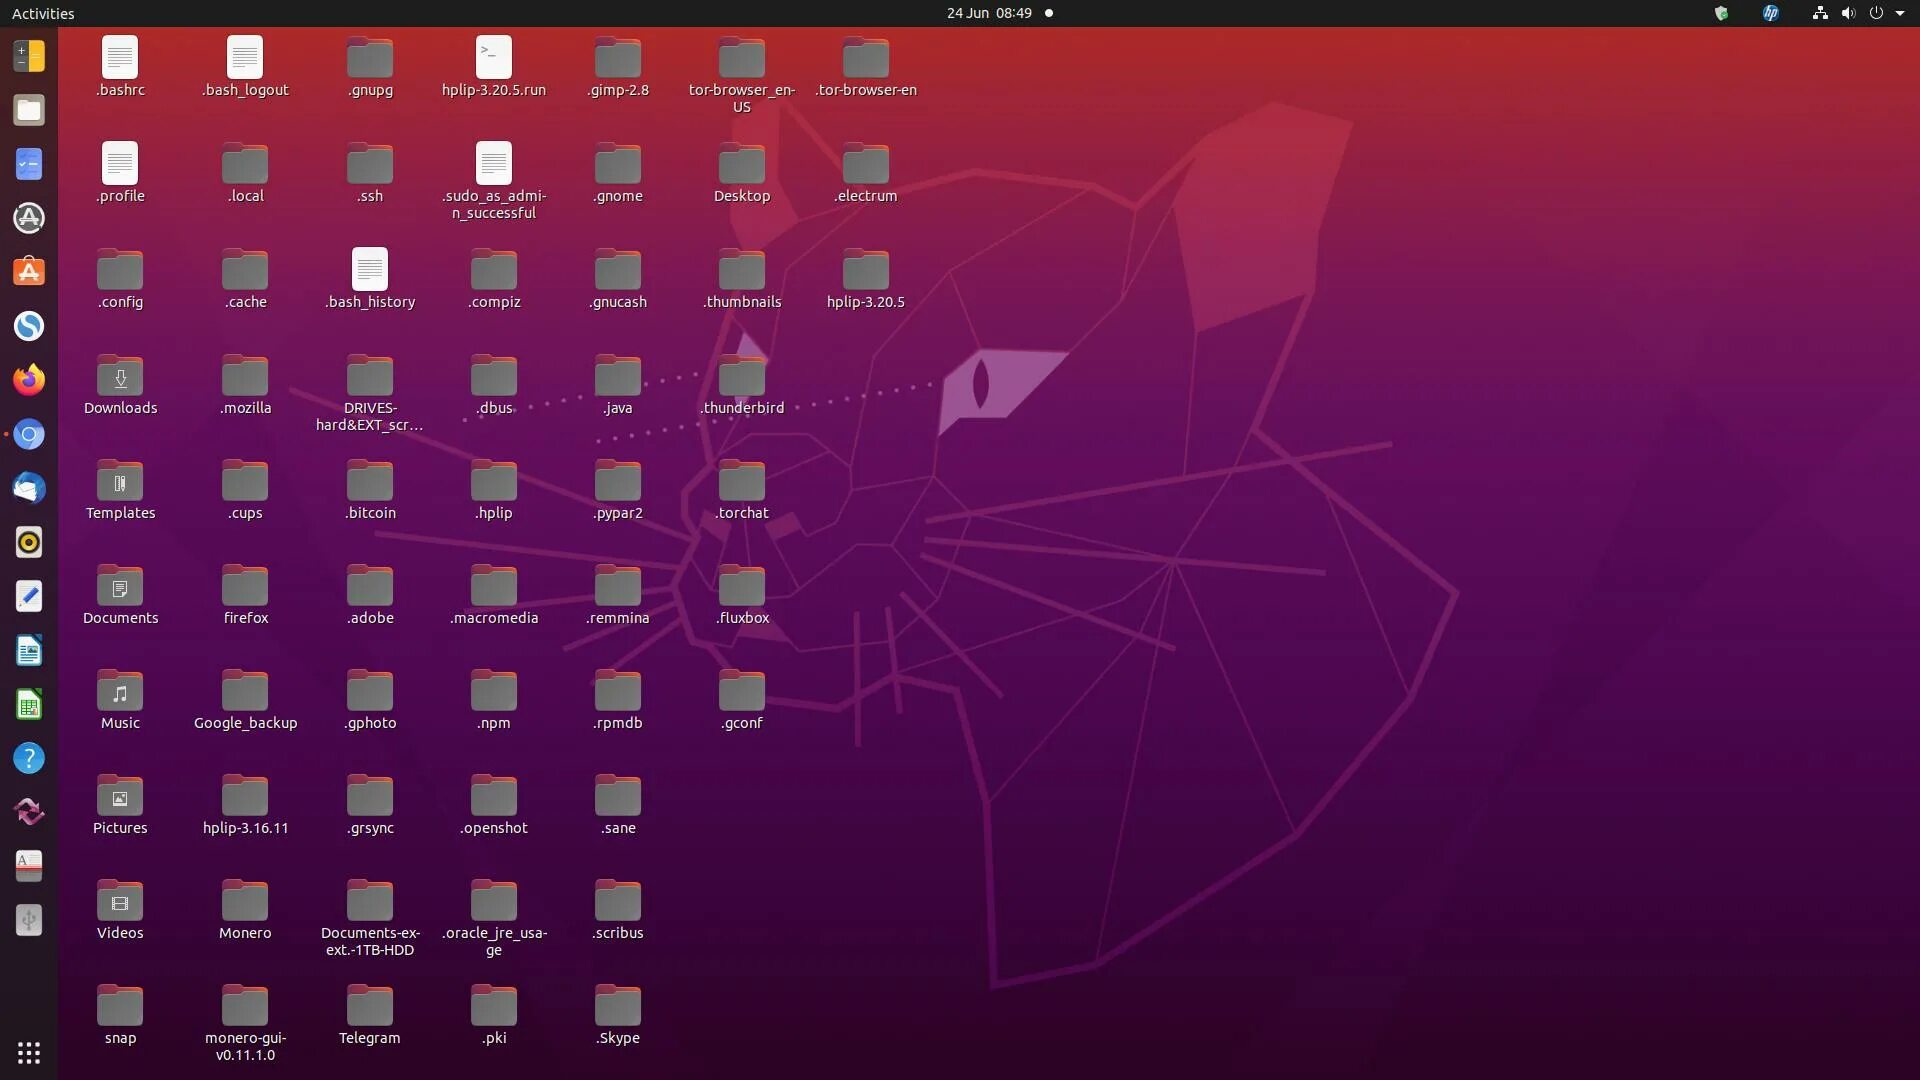Click the Show Applications grid icon

pos(29,1052)
